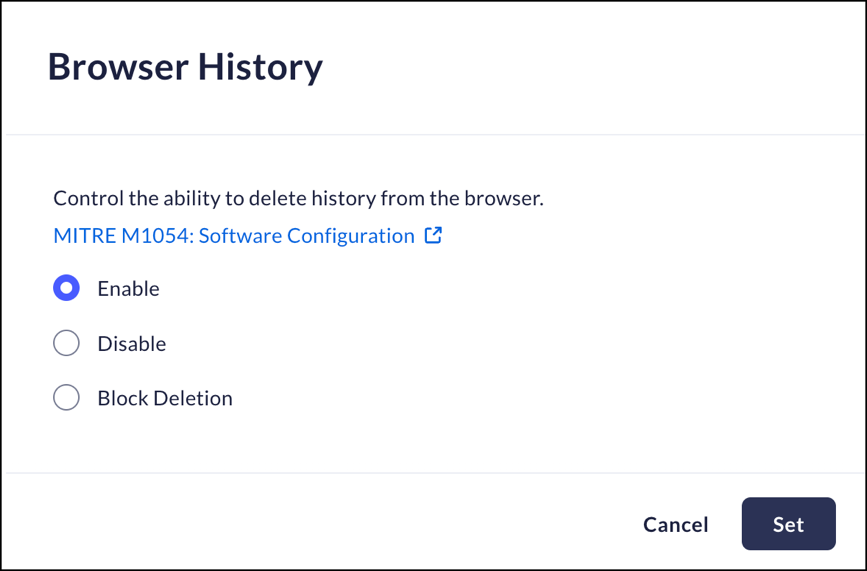Click the word "Control" starting the description

pyautogui.click(x=85, y=198)
